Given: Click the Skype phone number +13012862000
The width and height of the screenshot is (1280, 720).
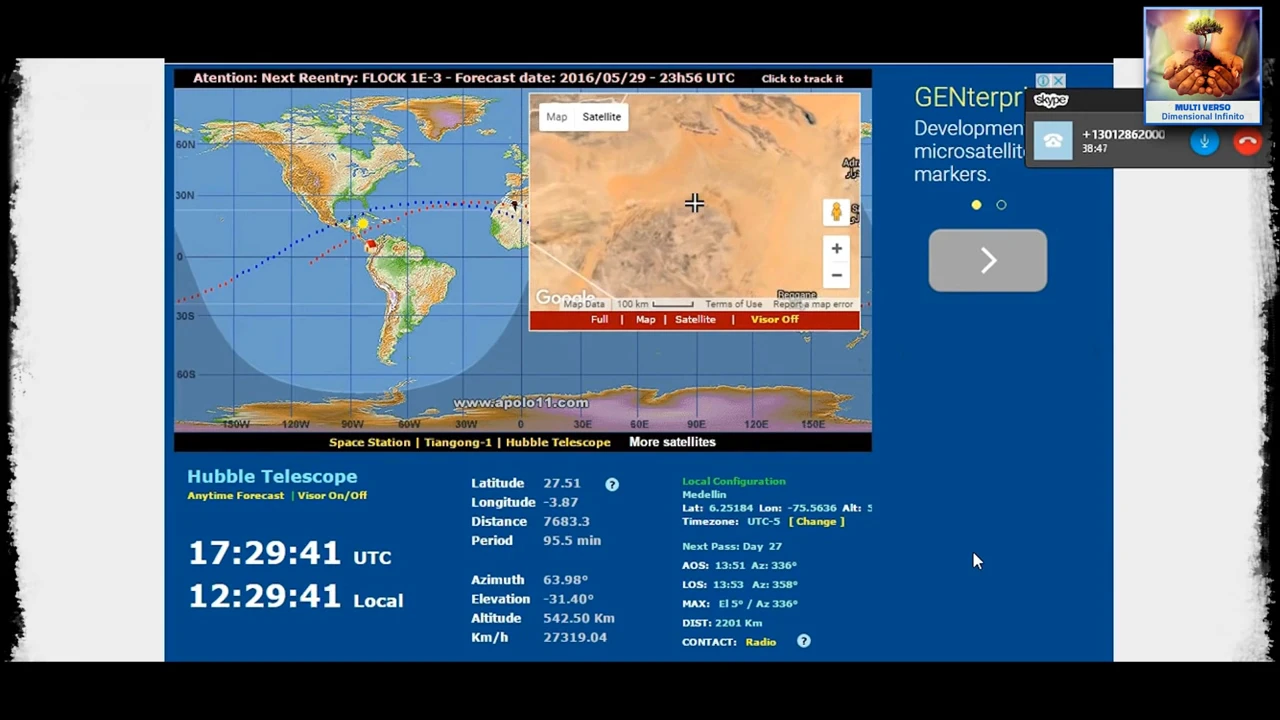Looking at the screenshot, I should [1123, 134].
